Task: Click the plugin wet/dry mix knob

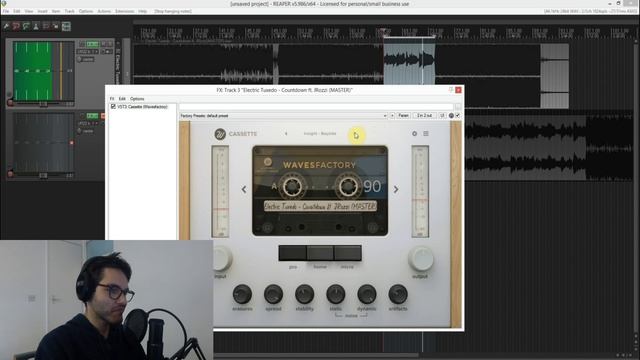Action: coord(451,116)
